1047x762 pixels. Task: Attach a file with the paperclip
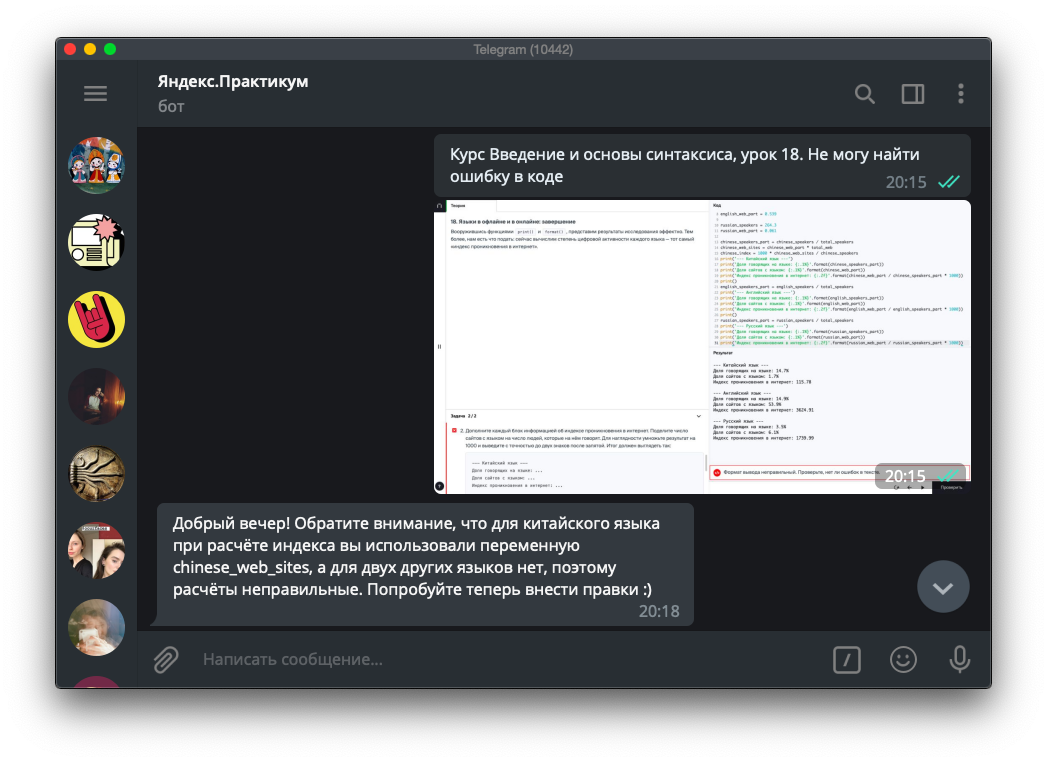[166, 659]
